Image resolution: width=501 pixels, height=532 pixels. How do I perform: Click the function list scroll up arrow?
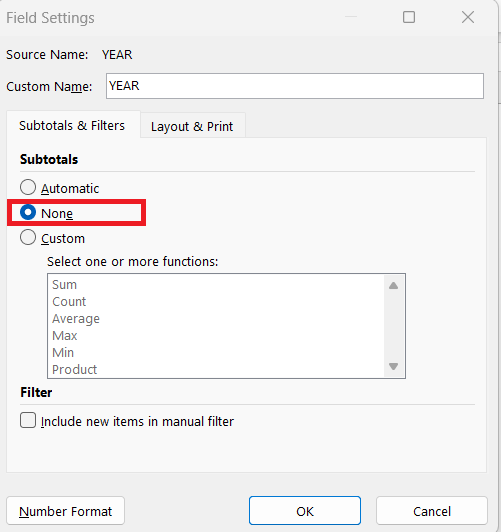(x=393, y=286)
